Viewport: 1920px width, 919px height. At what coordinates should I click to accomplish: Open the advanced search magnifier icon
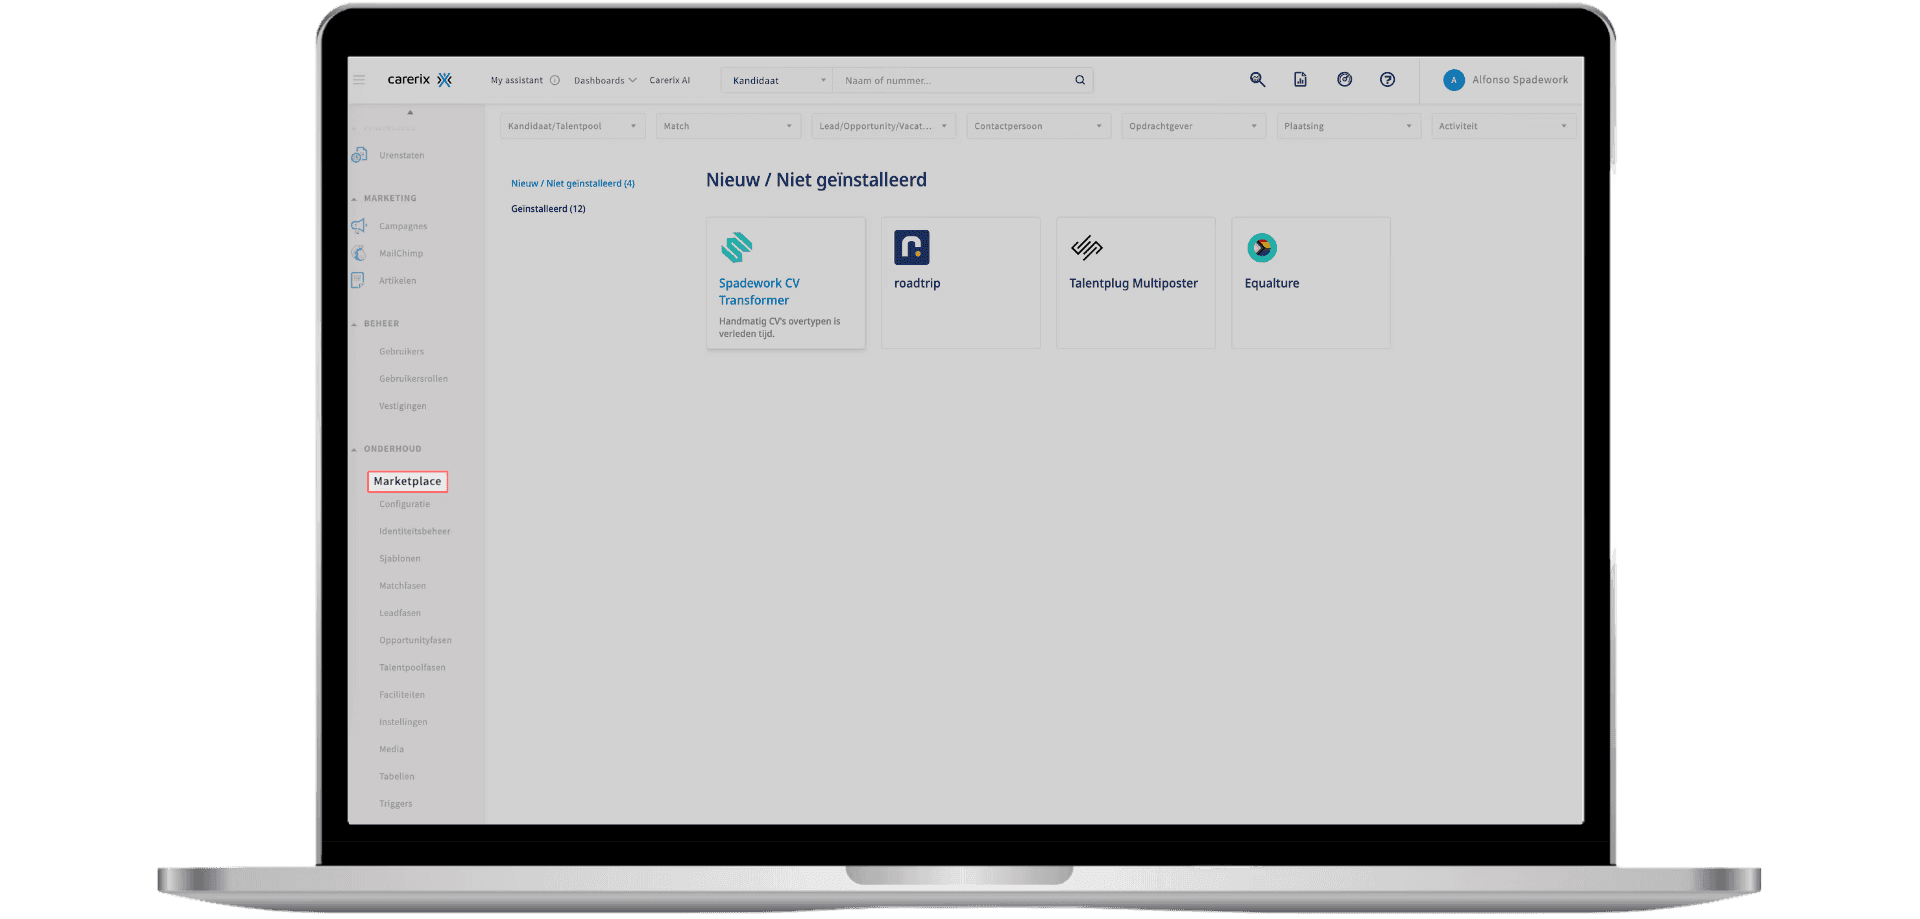pyautogui.click(x=1258, y=80)
